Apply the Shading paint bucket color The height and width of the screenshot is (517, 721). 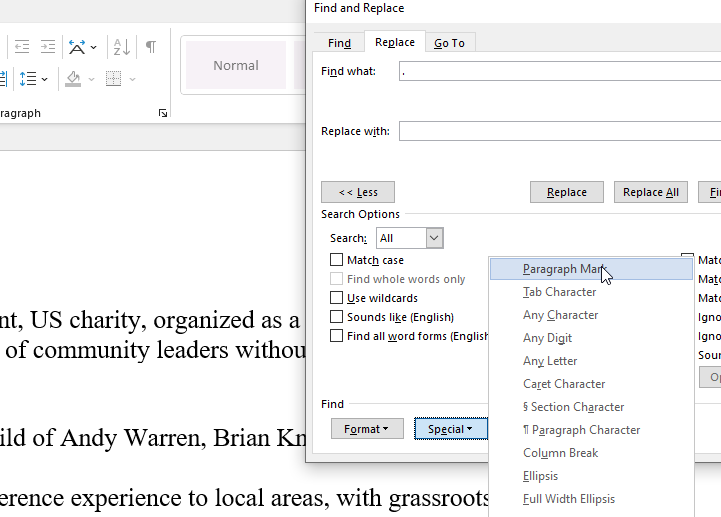73,79
